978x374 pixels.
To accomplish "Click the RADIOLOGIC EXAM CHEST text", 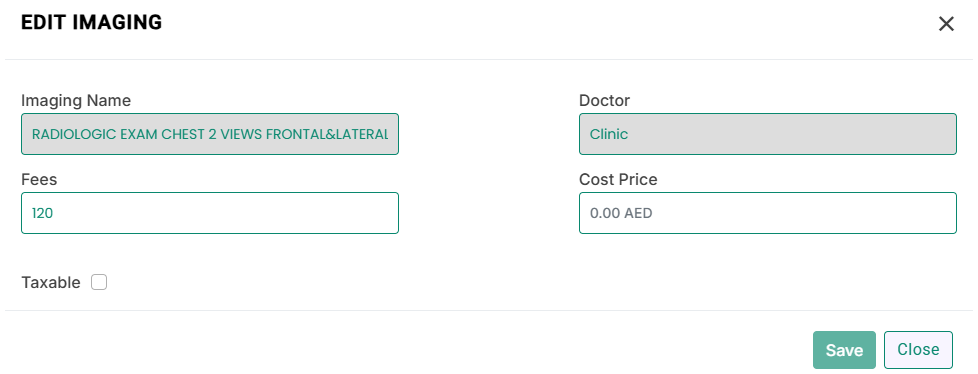I will click(x=119, y=134).
